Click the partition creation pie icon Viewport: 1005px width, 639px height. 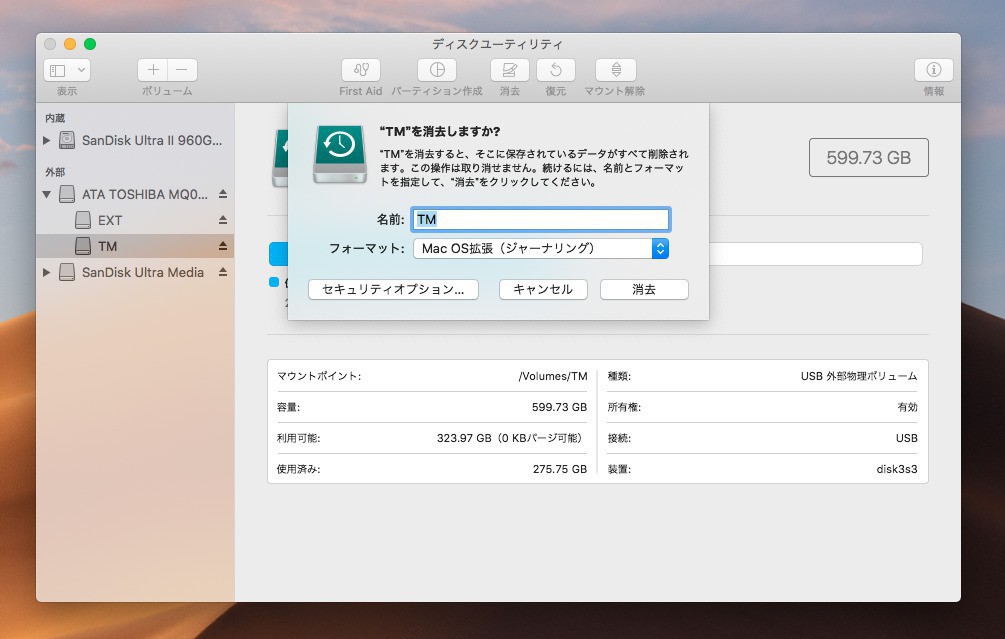click(x=436, y=70)
